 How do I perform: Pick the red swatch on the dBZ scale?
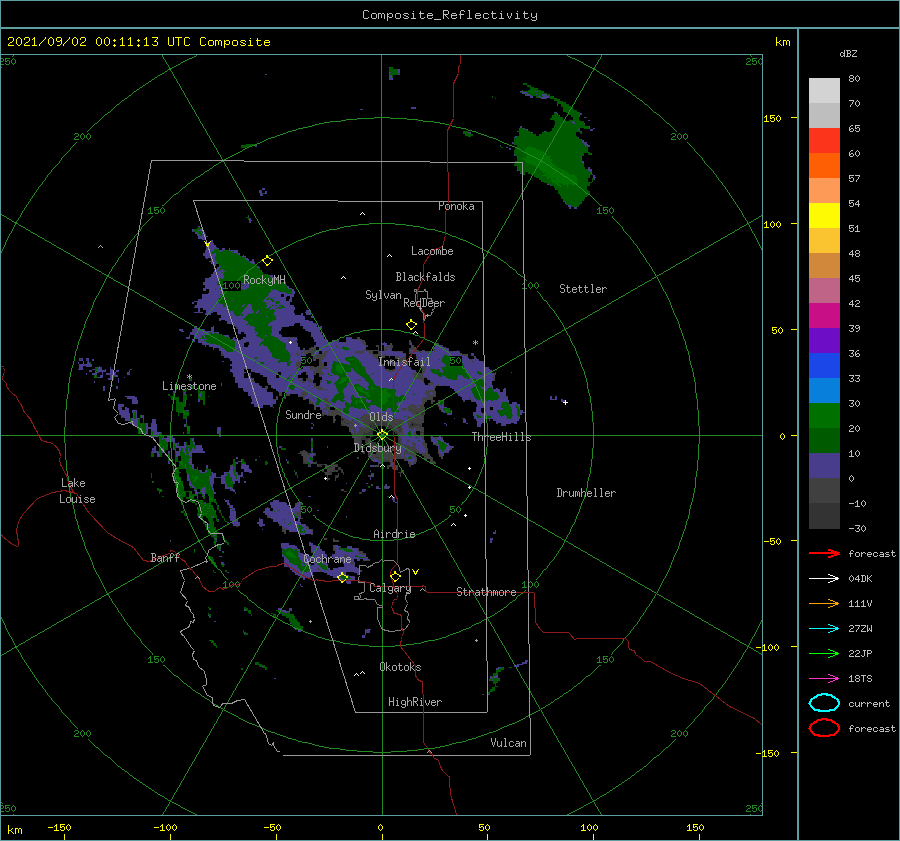824,141
